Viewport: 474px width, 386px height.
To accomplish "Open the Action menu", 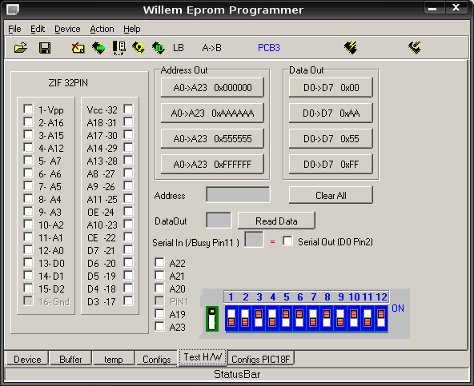I will point(102,29).
